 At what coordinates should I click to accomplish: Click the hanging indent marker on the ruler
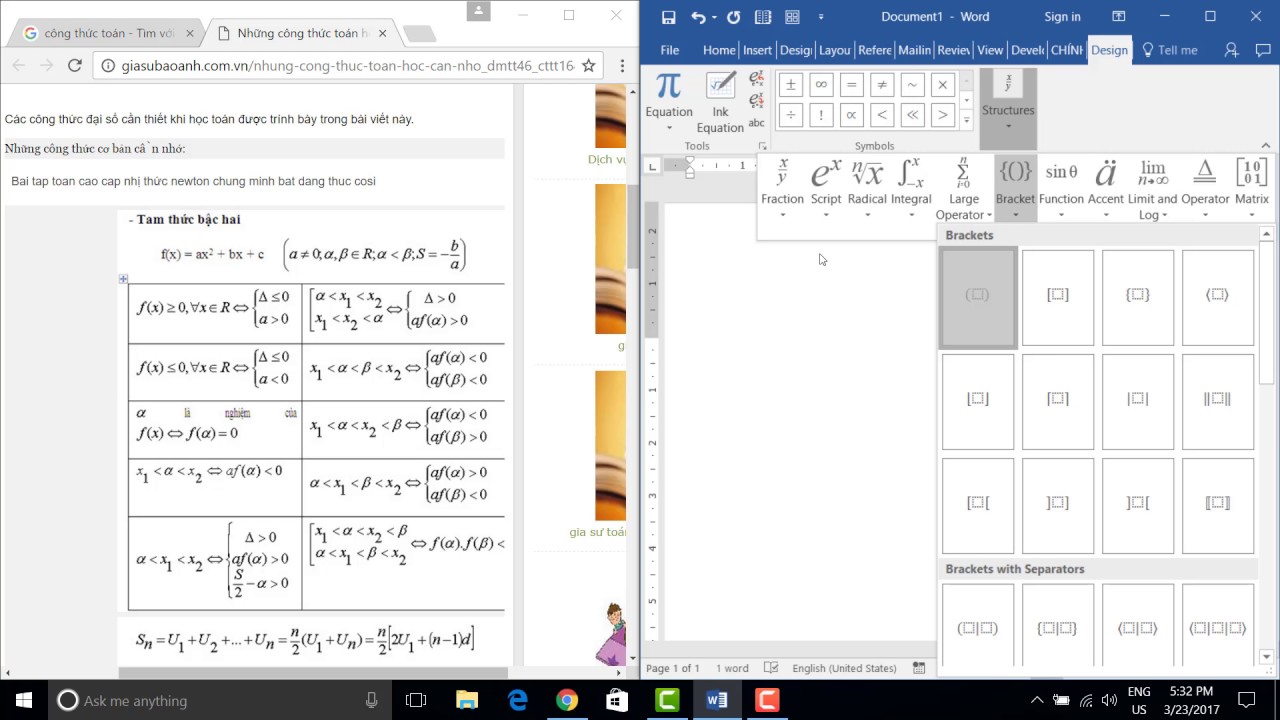tap(689, 170)
